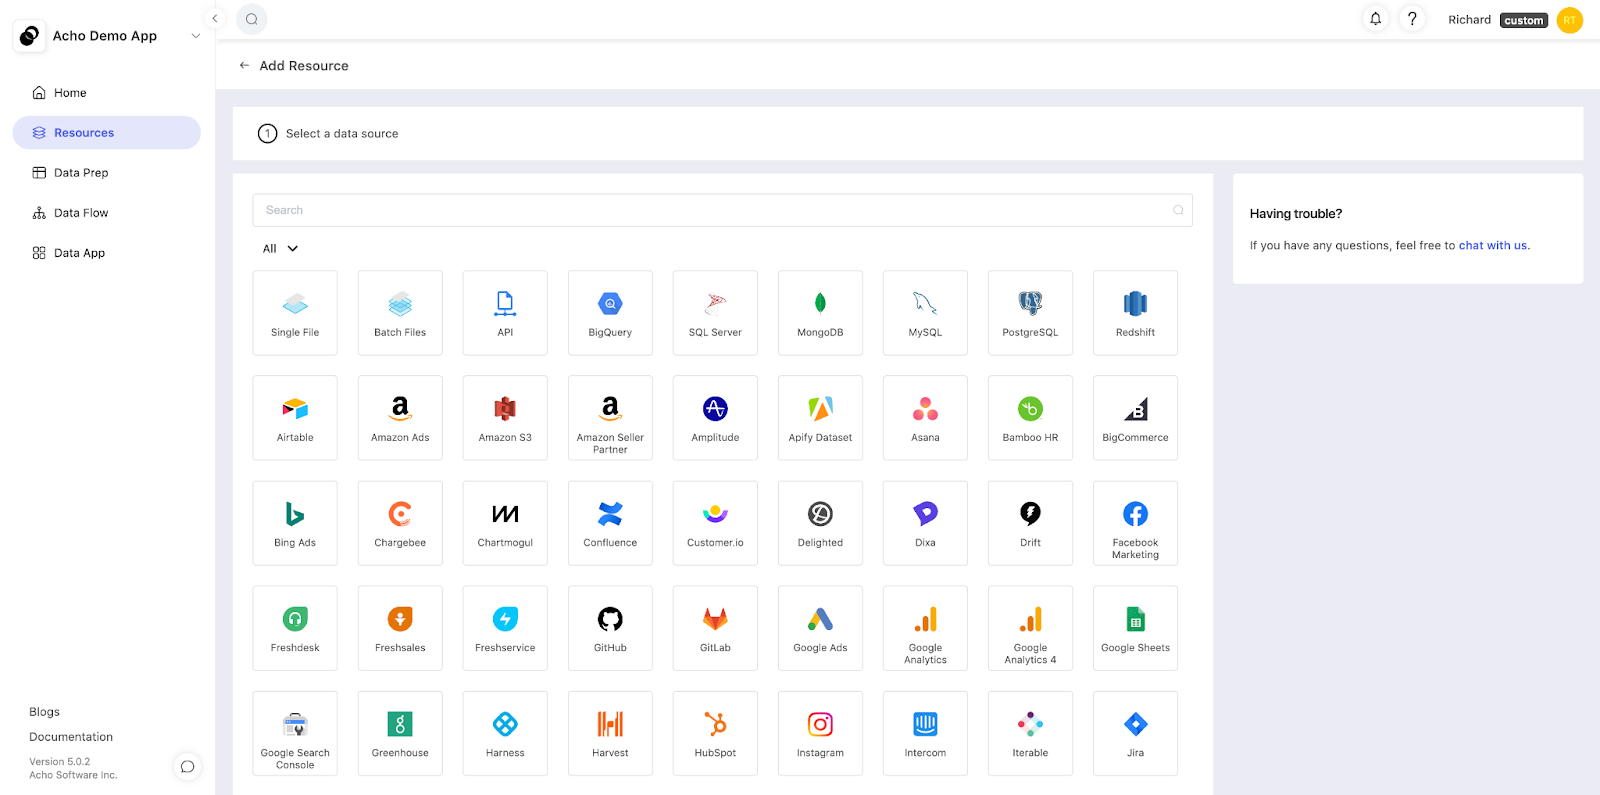The height and width of the screenshot is (795, 1600).
Task: Open the top bar search button
Action: click(252, 19)
